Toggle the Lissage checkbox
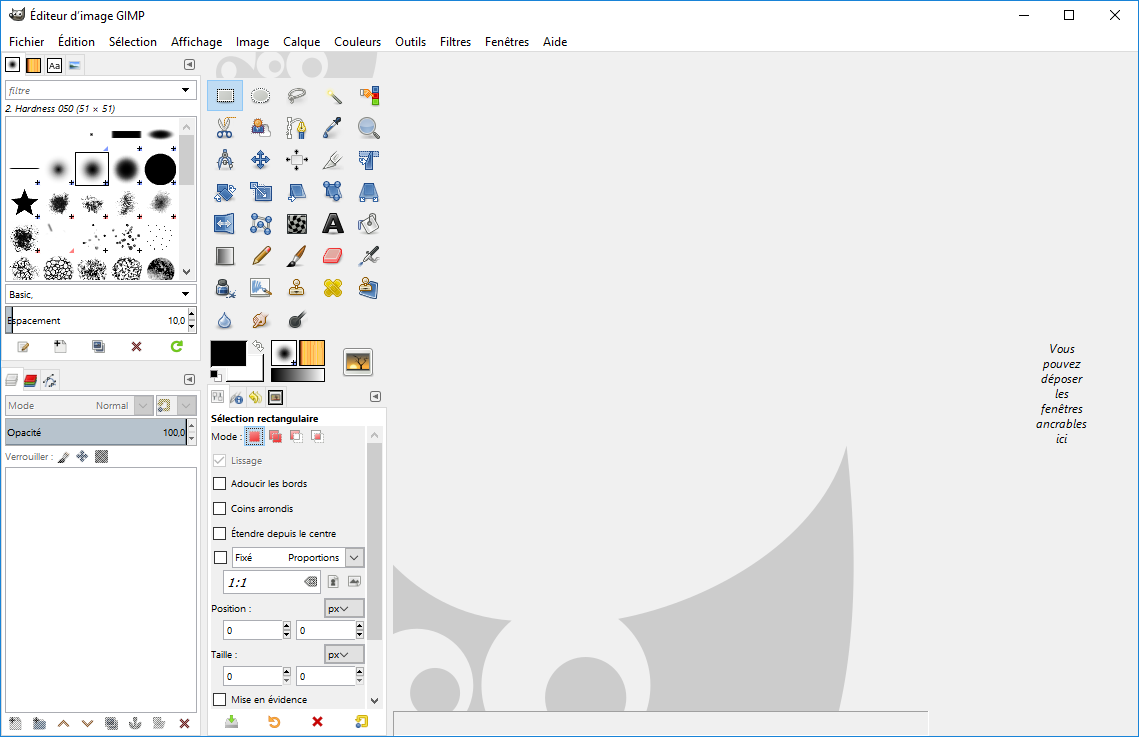 point(219,460)
